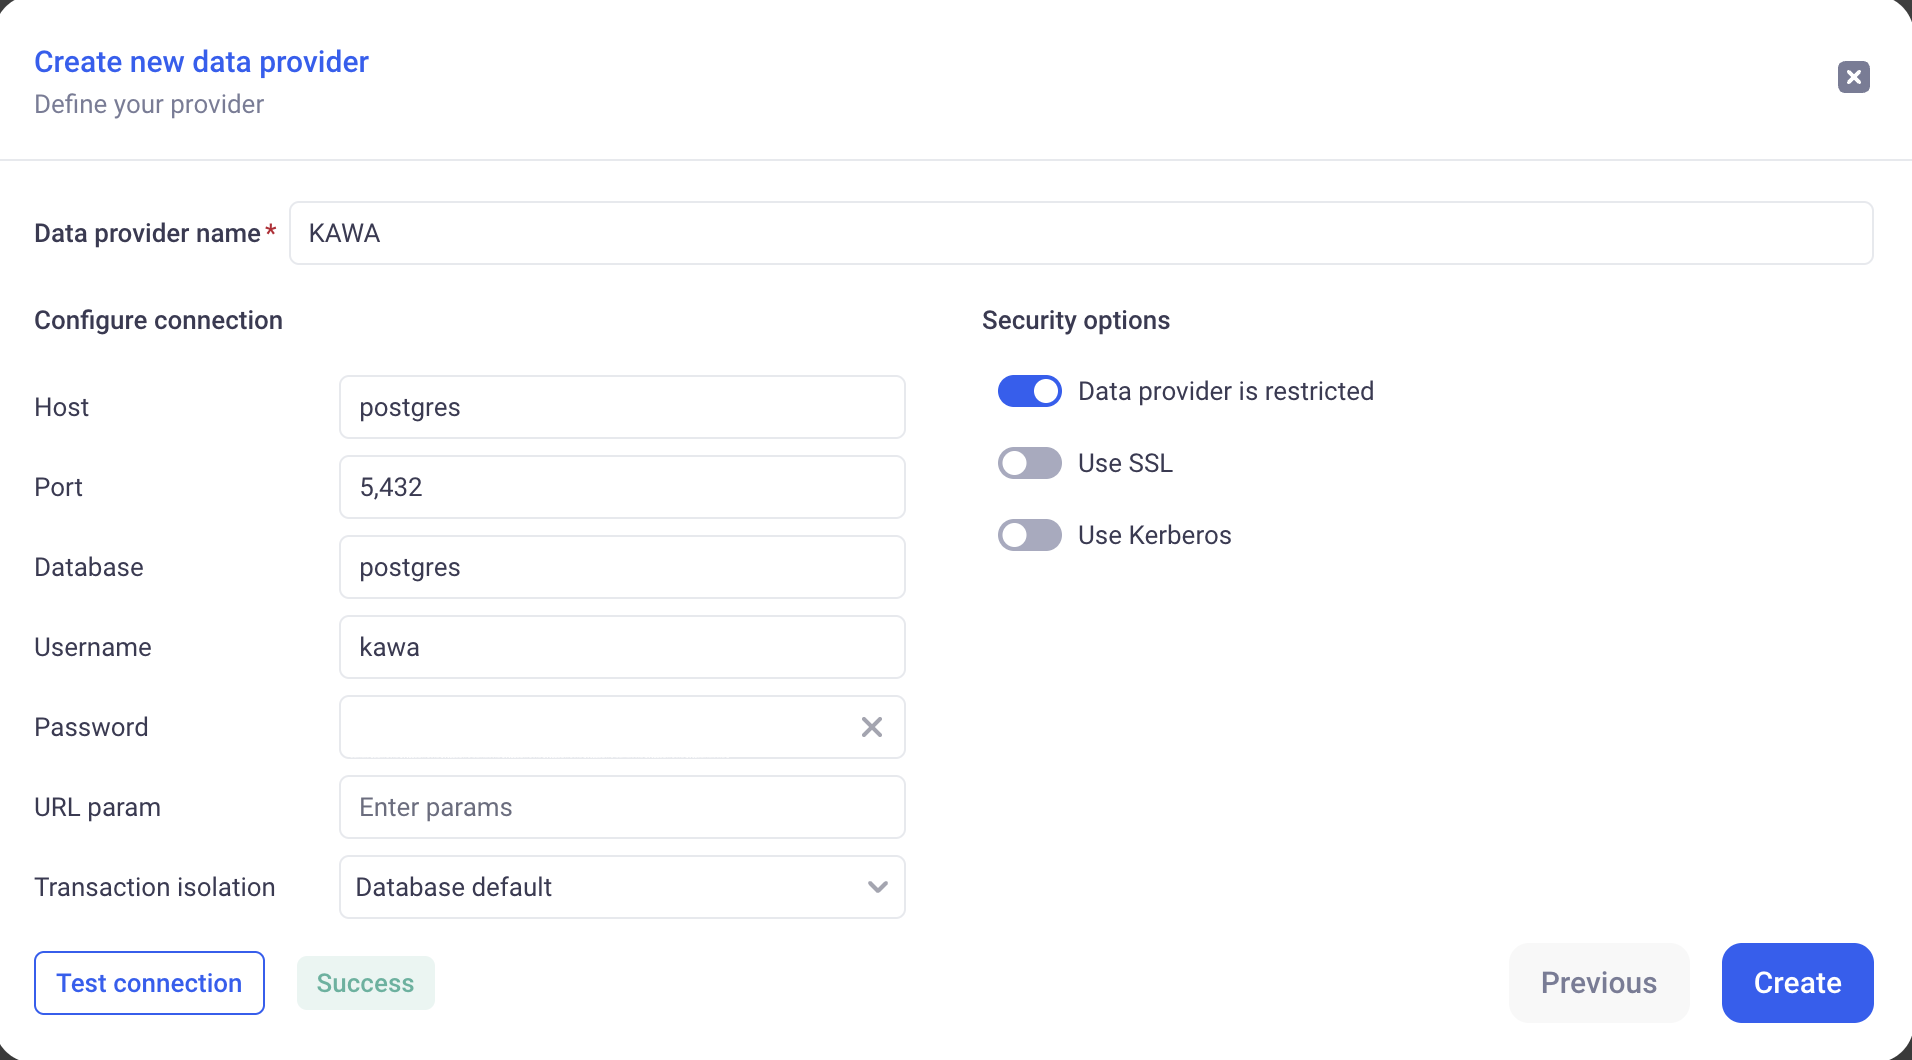Click into the Host input field
The height and width of the screenshot is (1060, 1912).
(x=622, y=407)
